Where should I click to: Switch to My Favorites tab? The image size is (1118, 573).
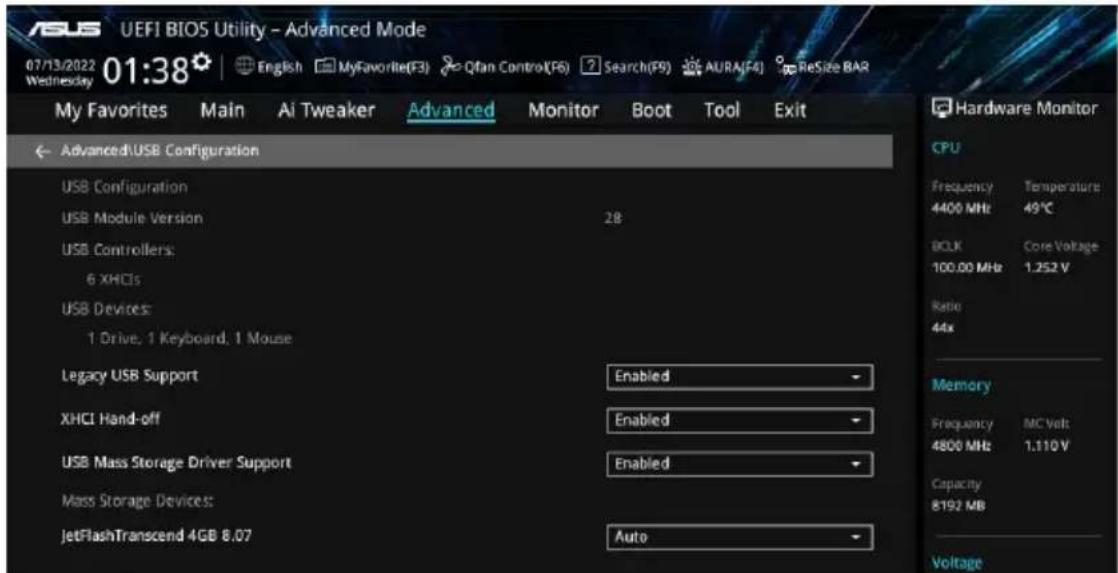[111, 110]
